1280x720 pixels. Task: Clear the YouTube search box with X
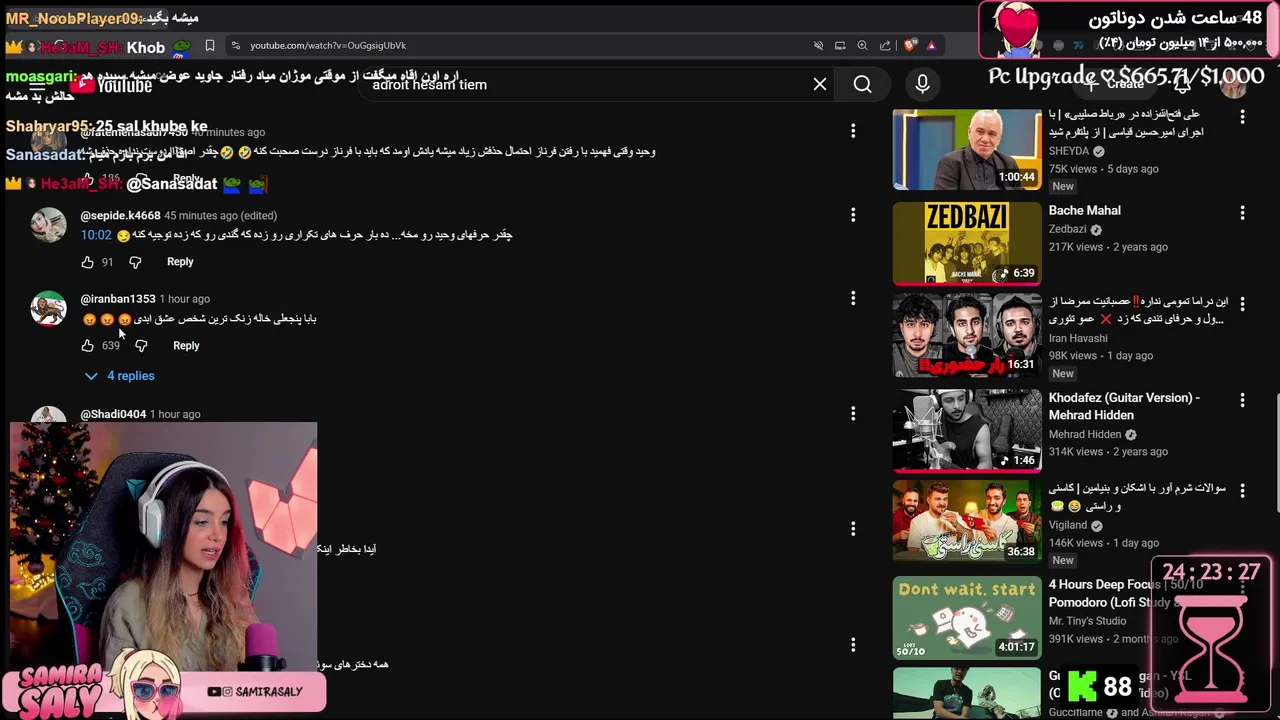coord(820,84)
